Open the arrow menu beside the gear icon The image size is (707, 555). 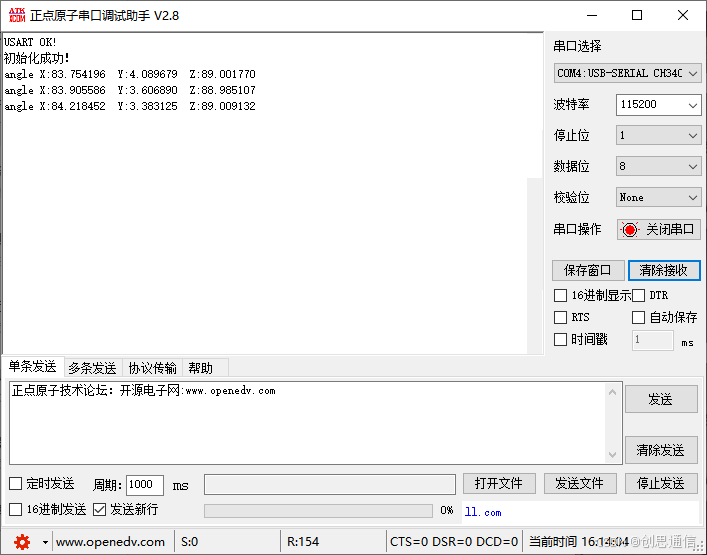(x=45, y=542)
